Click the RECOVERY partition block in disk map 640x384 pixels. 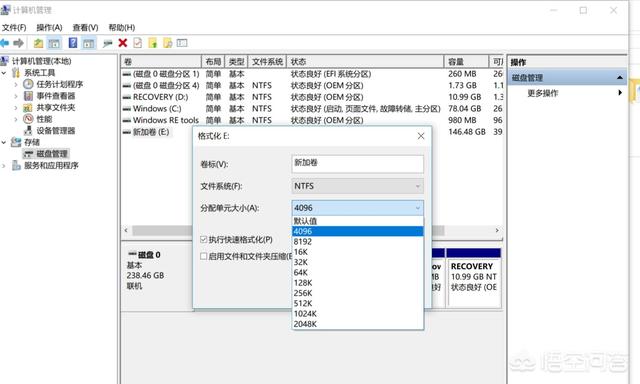click(x=474, y=277)
